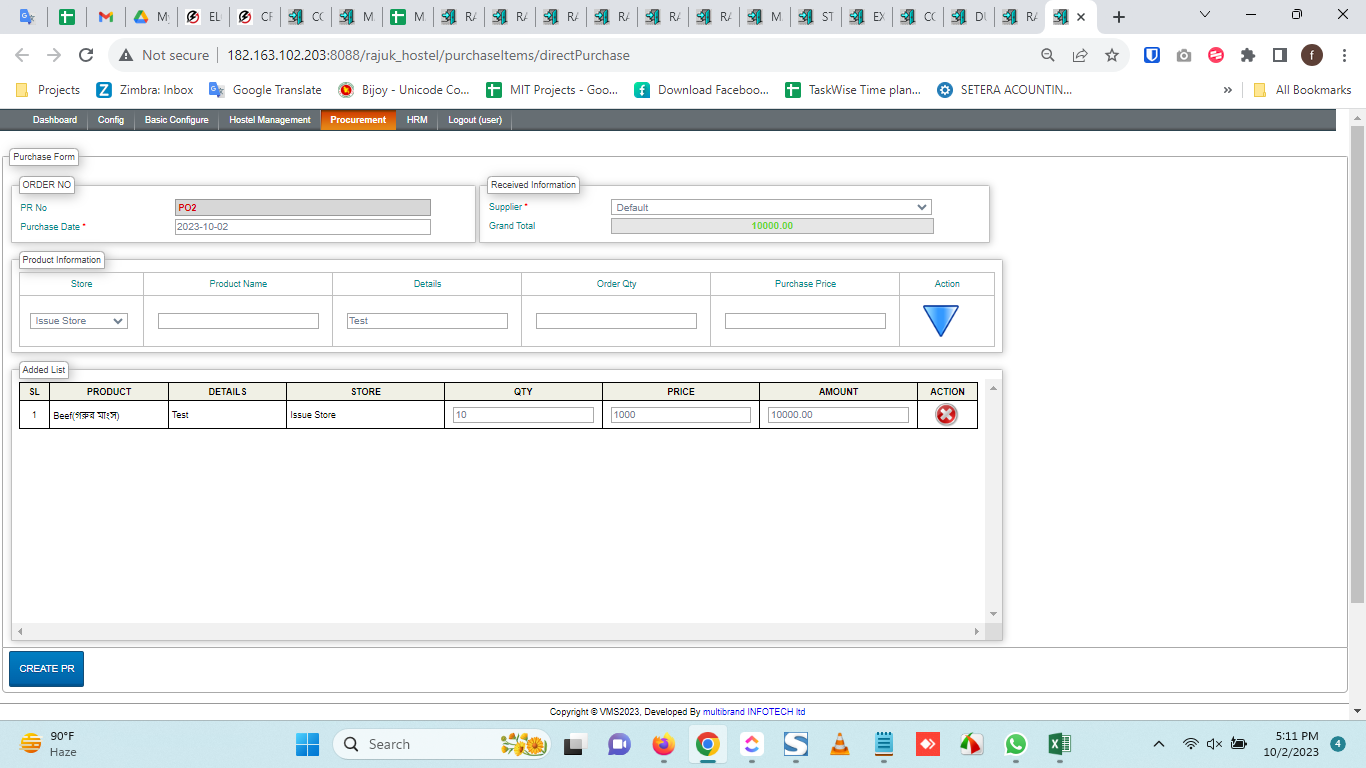The image size is (1366, 768).
Task: Expand the bookmarks overflow chevron
Action: (x=1227, y=90)
